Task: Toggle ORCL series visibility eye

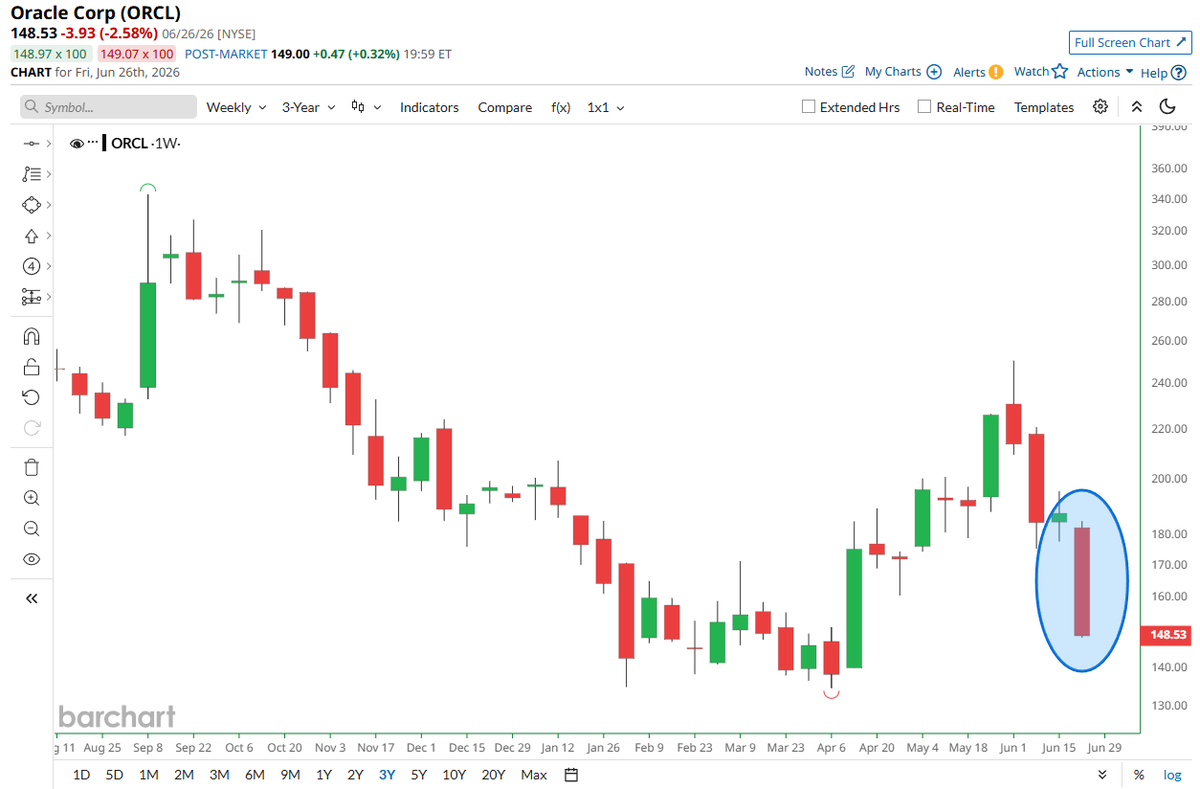Action: [x=77, y=144]
